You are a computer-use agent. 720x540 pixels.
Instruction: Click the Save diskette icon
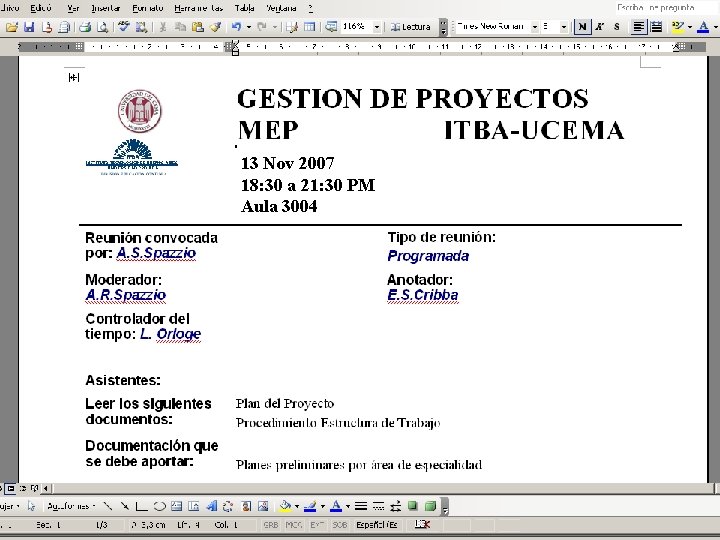tap(29, 27)
